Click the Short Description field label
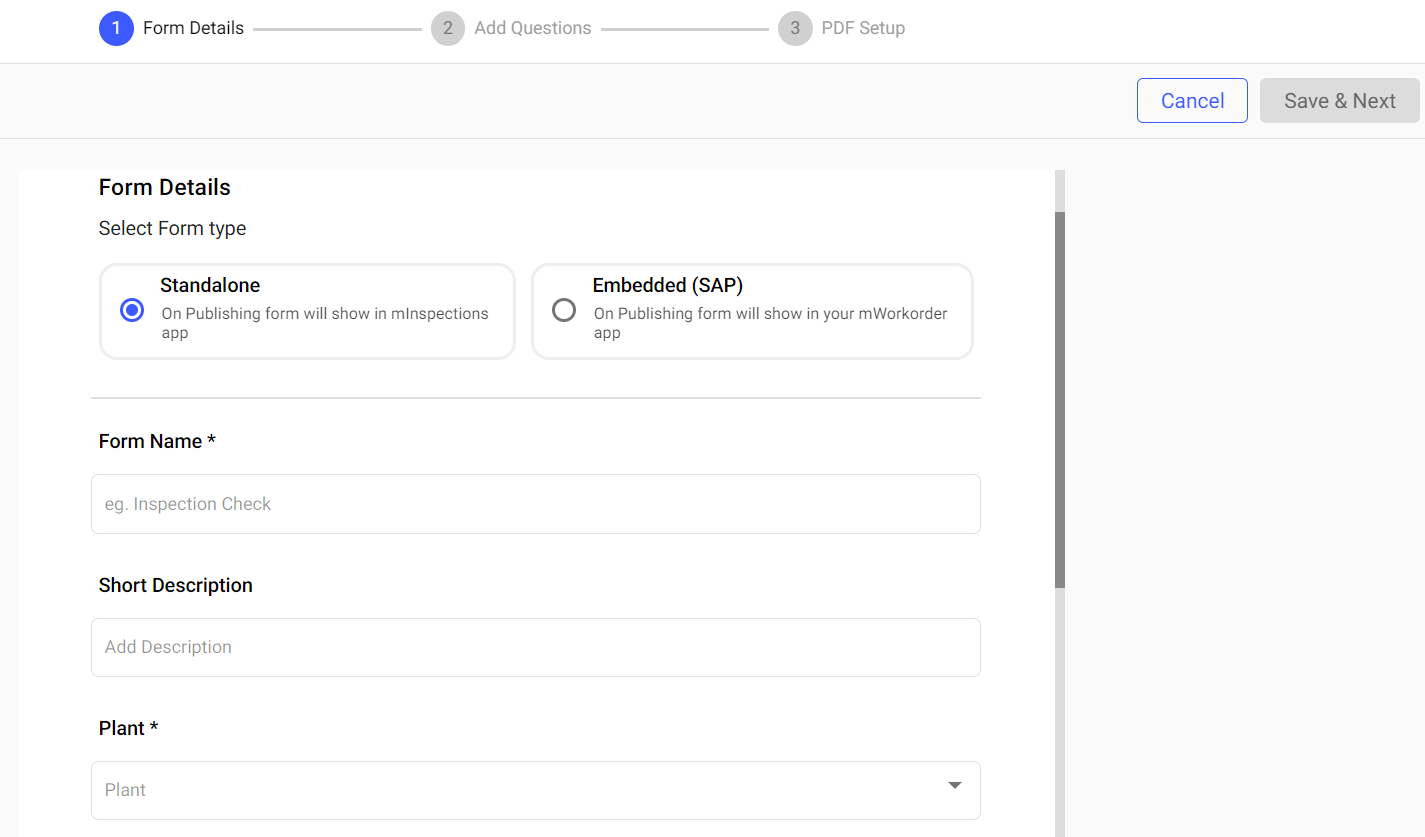This screenshot has width=1425, height=837. (x=175, y=586)
